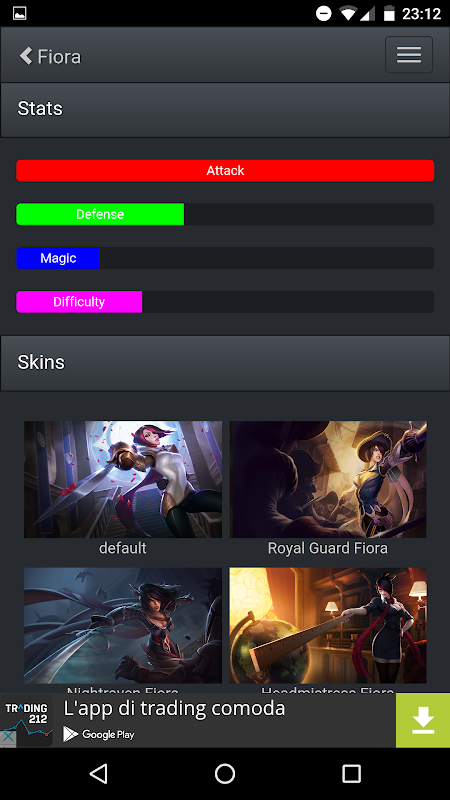Tap the back chevron beside Fiora
Image resolution: width=450 pixels, height=800 pixels.
pos(26,55)
